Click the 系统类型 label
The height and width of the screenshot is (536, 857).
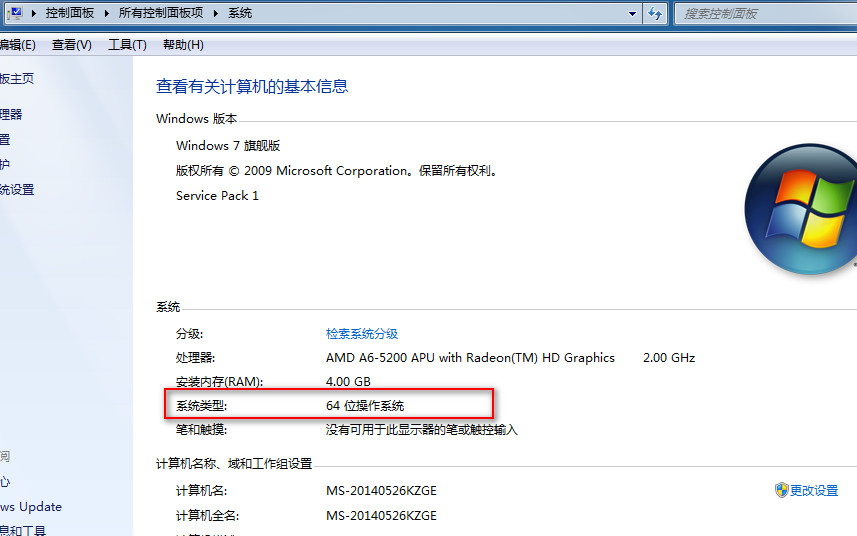pyautogui.click(x=201, y=405)
